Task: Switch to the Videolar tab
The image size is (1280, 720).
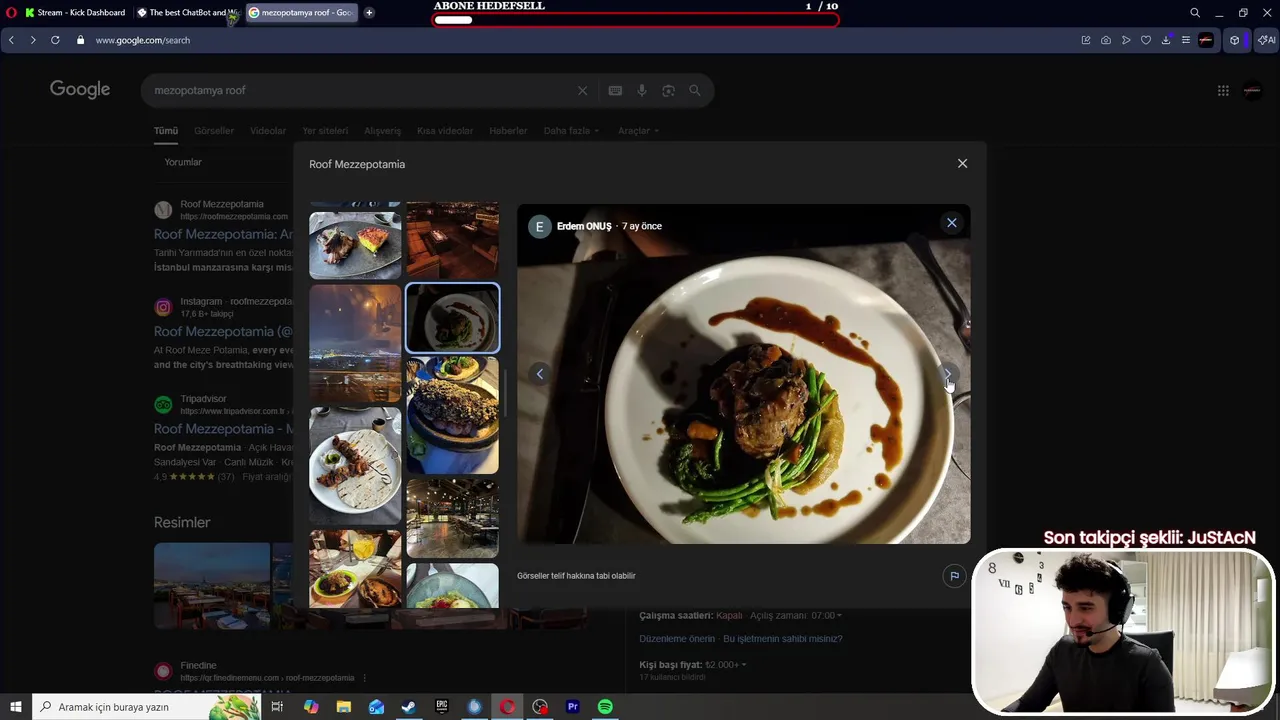Action: 268,131
